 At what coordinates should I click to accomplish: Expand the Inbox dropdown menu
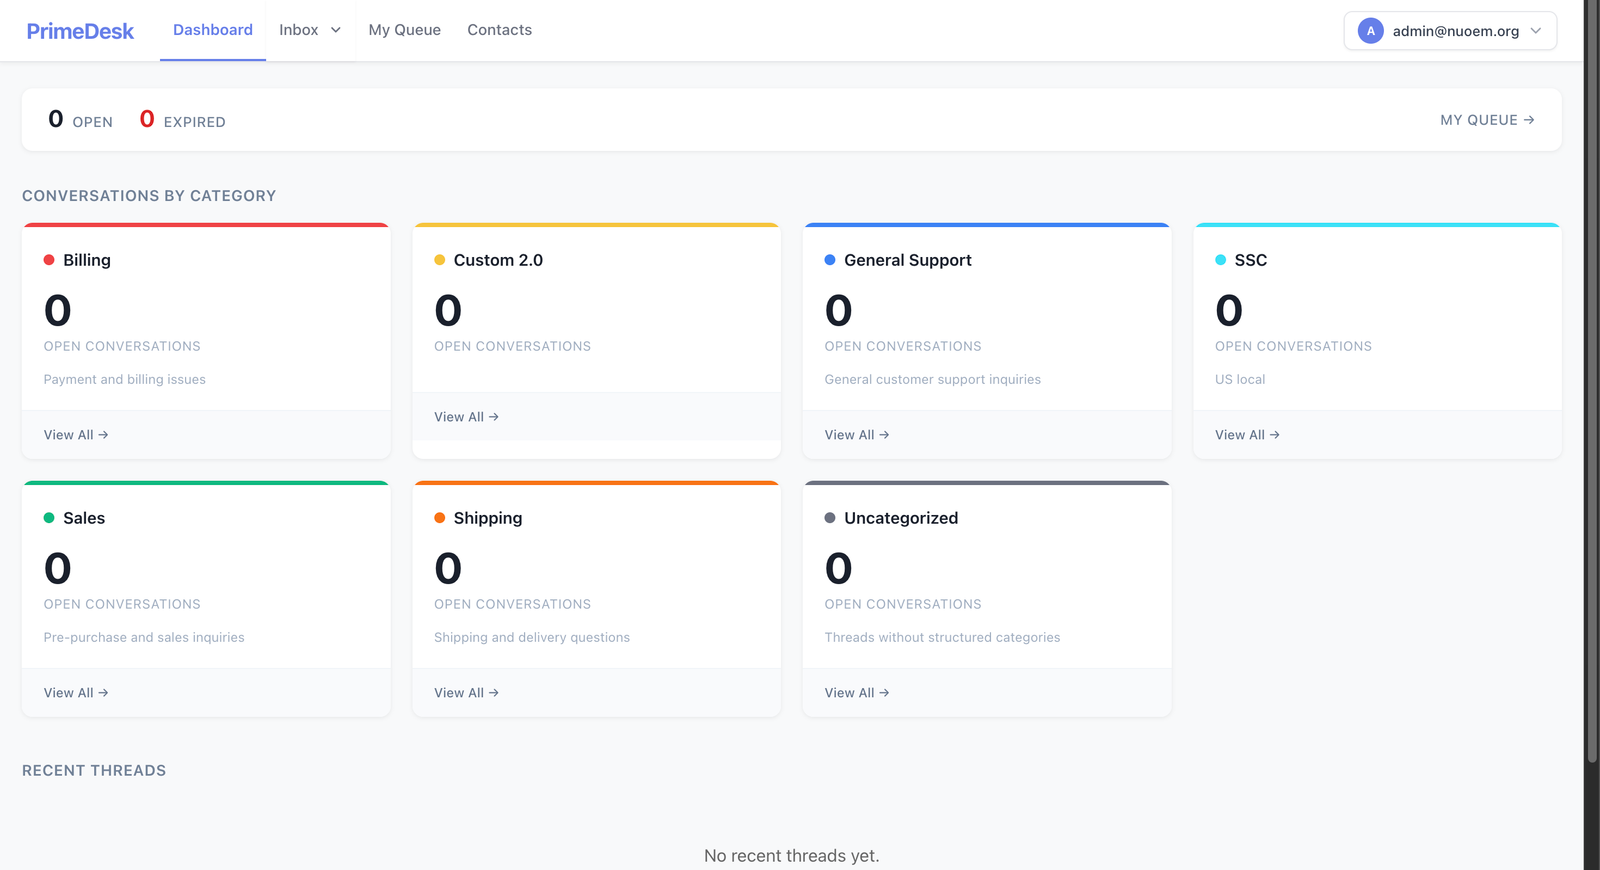pyautogui.click(x=310, y=30)
